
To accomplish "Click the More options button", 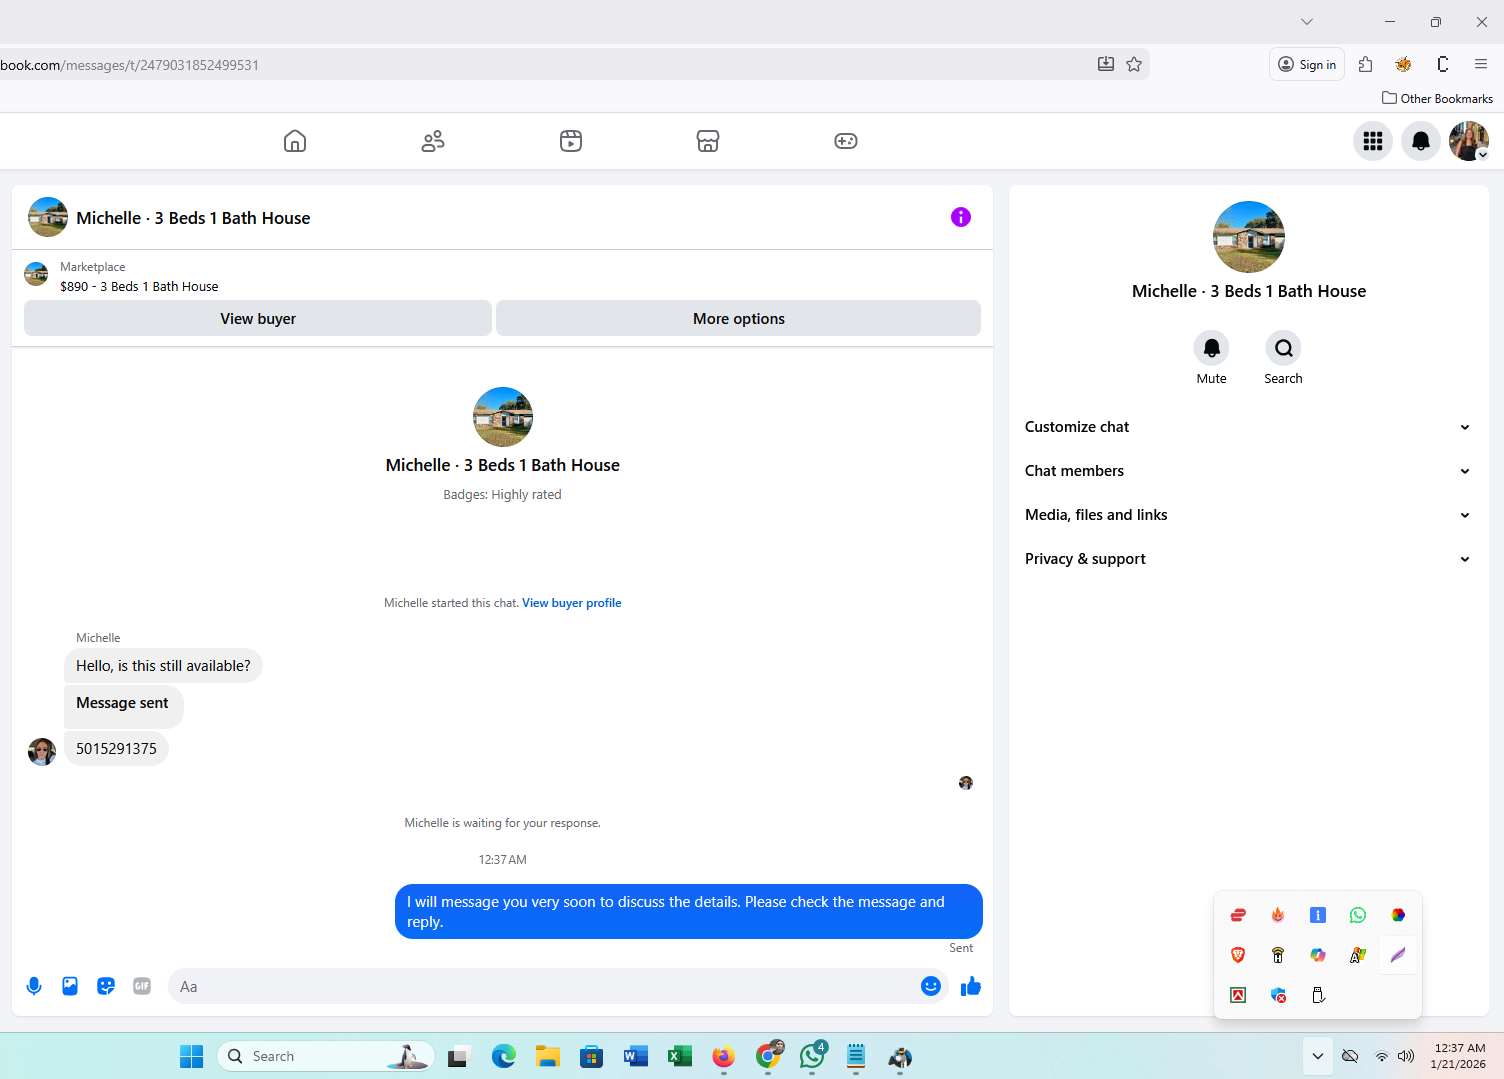I will point(739,318).
